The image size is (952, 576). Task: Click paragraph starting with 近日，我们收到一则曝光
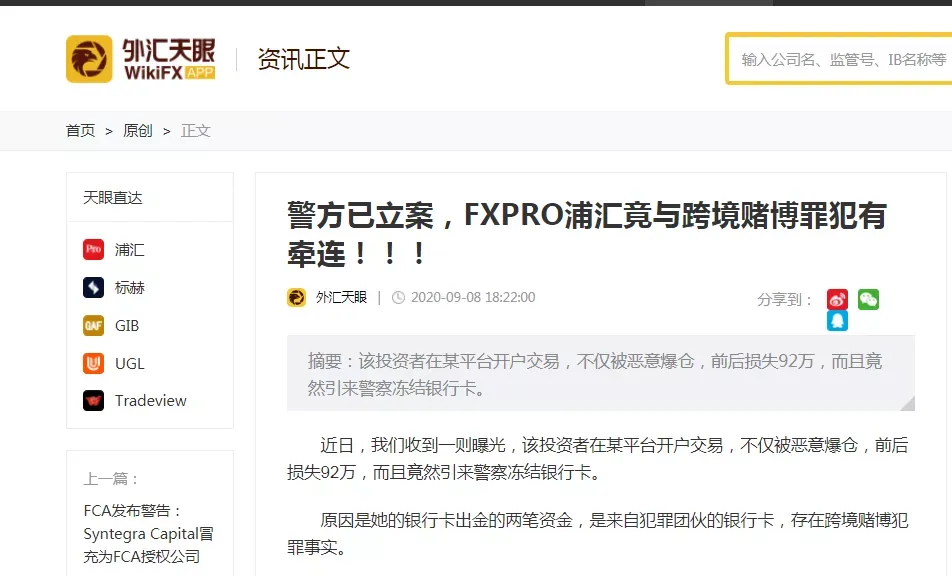597,459
